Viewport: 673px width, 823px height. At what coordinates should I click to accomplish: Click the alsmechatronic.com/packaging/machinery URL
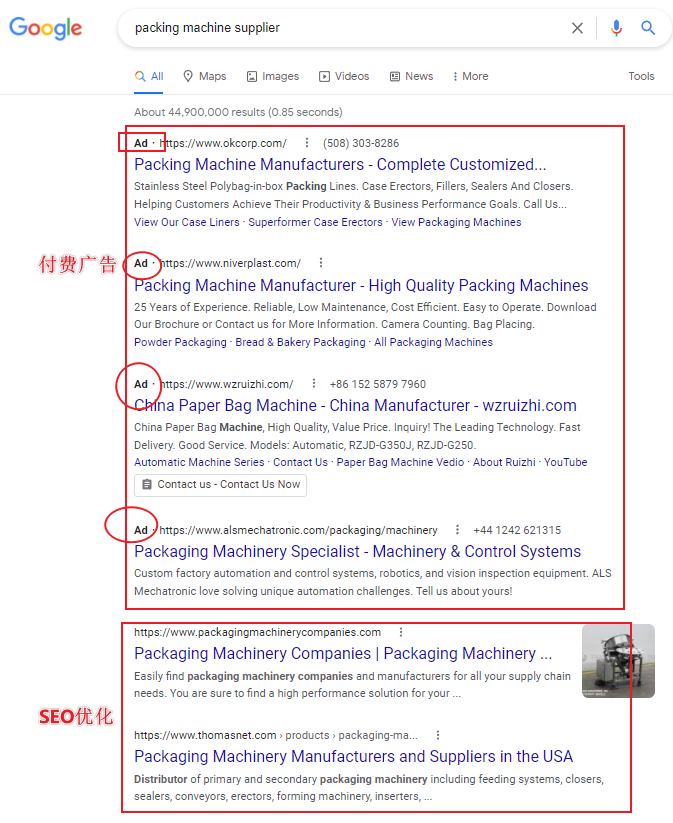pos(298,530)
